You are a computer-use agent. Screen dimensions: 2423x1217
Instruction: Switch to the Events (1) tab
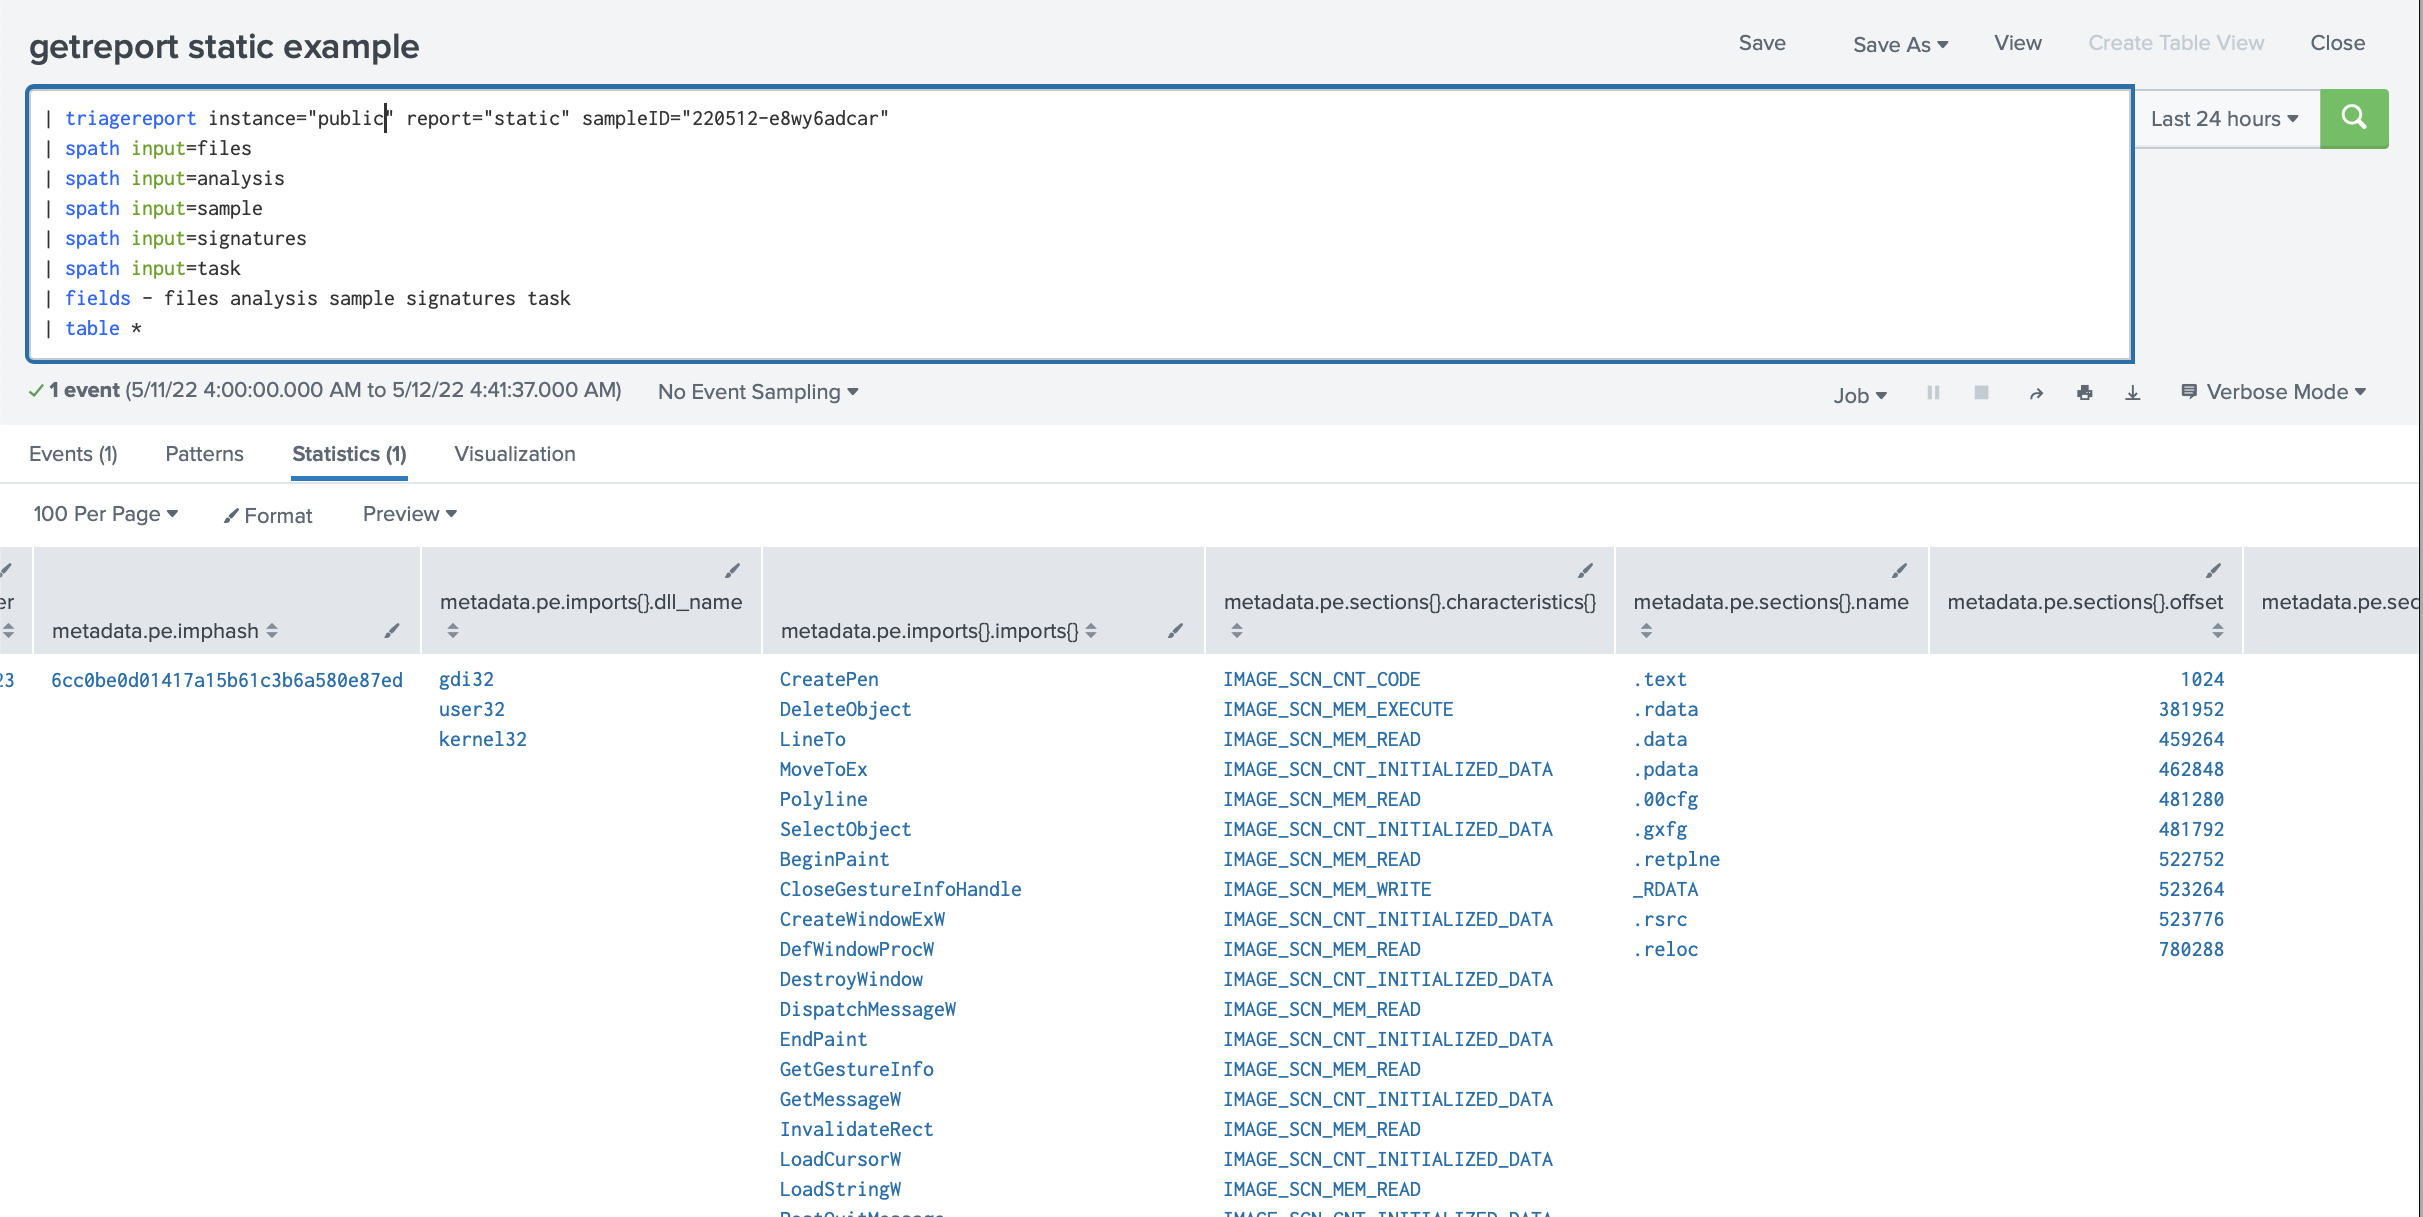[73, 454]
